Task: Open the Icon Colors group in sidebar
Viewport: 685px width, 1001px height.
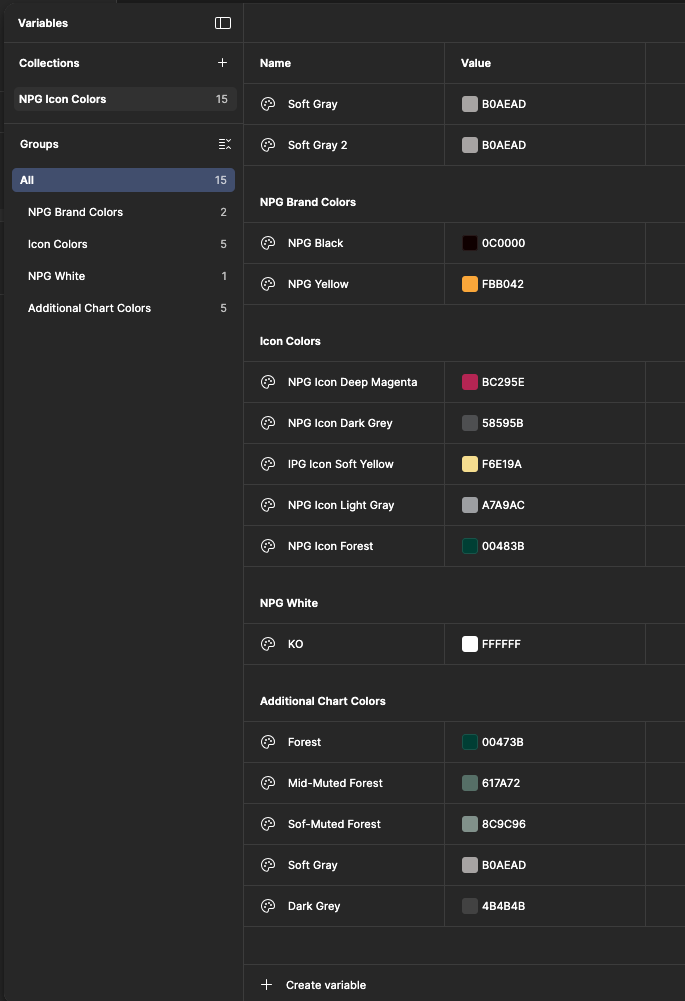Action: coord(123,244)
